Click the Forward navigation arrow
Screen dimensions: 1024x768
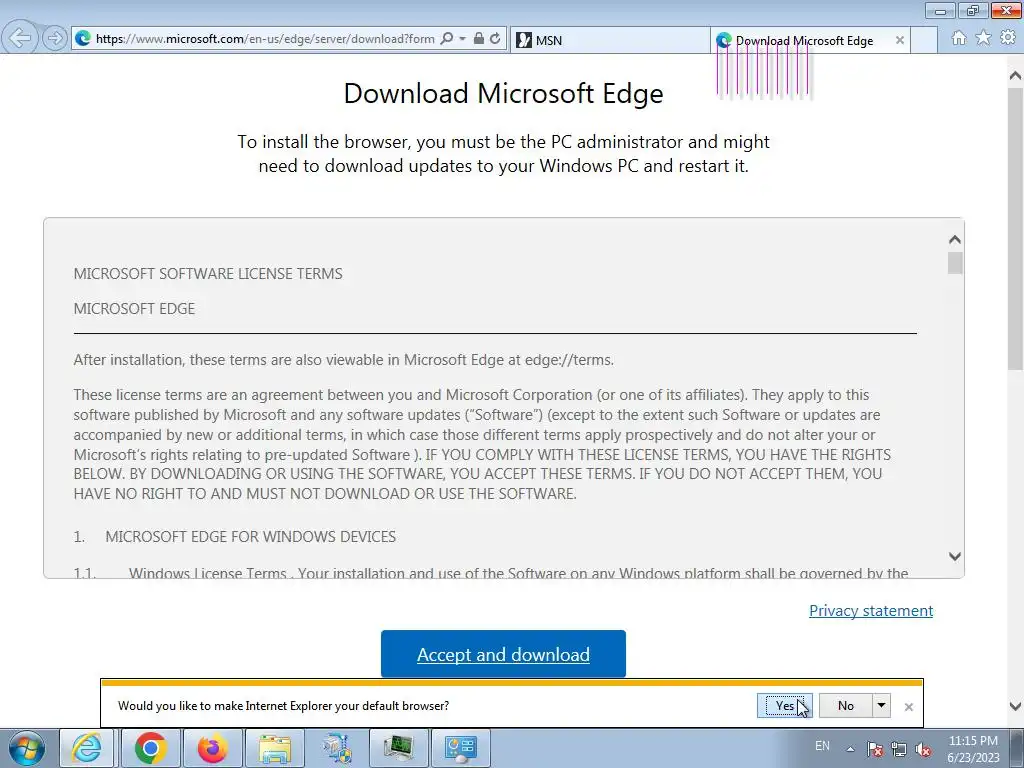(55, 39)
